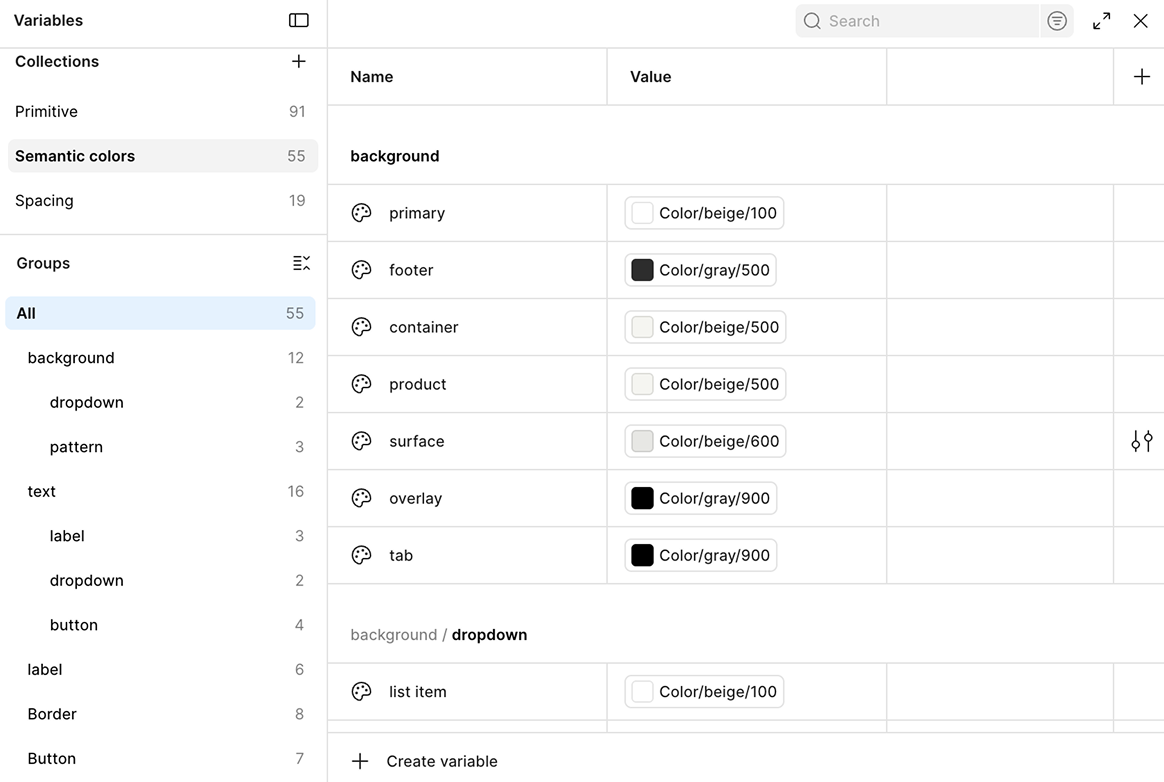This screenshot has width=1164, height=782.
Task: Select the Button group with 7 items
Action: pyautogui.click(x=160, y=759)
